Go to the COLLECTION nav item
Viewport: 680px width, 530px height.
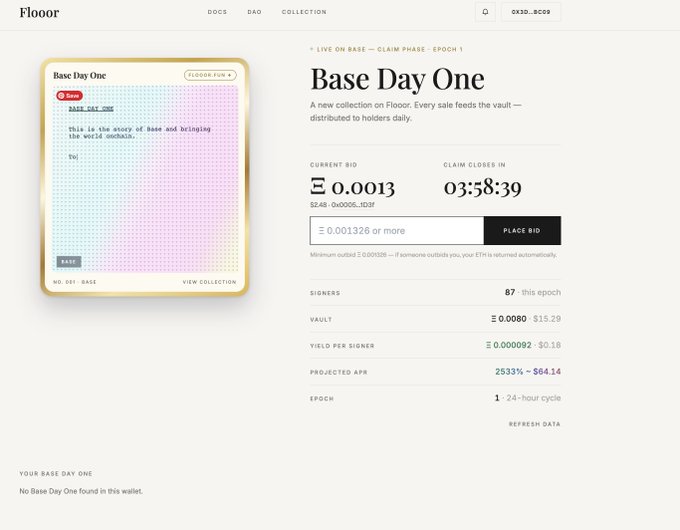(304, 12)
